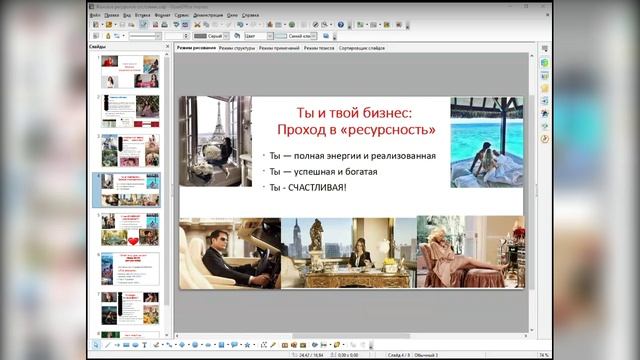
Task: Open the Формат menu
Action: tap(162, 15)
